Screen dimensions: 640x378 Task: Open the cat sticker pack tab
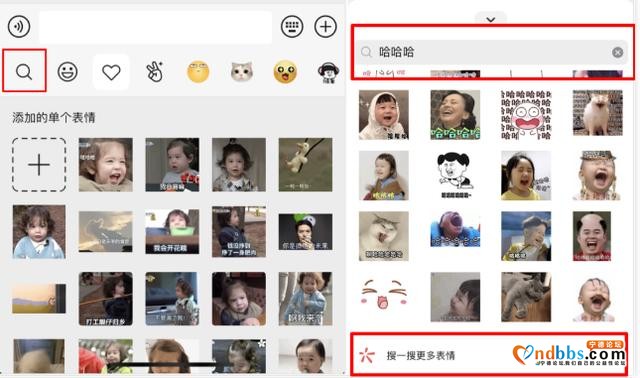tap(242, 72)
